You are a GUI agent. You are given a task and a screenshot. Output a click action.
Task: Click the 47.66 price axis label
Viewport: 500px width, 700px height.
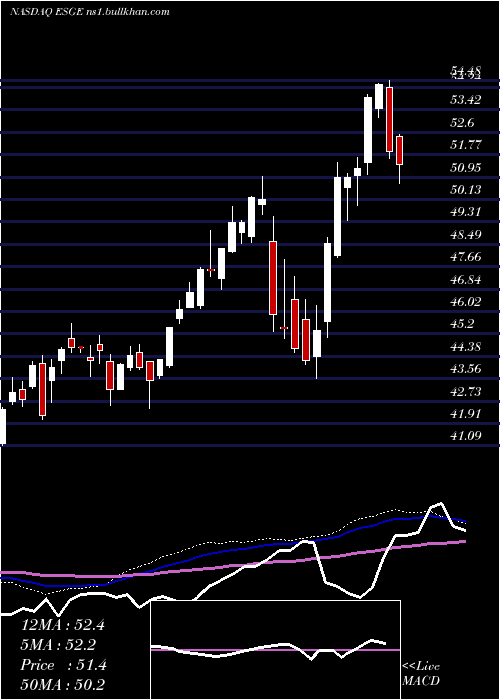coord(466,257)
